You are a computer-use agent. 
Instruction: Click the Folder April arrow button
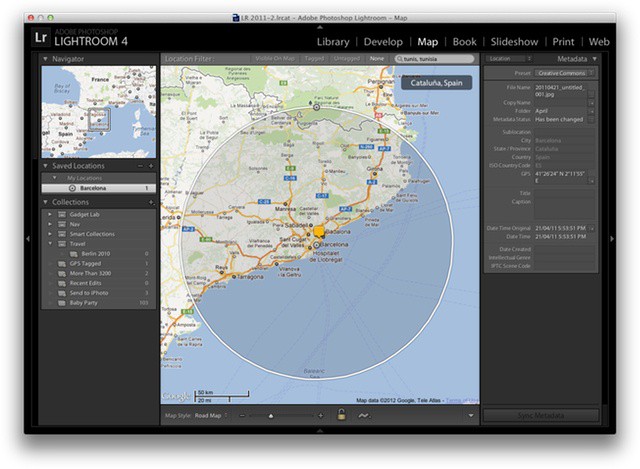coord(591,111)
